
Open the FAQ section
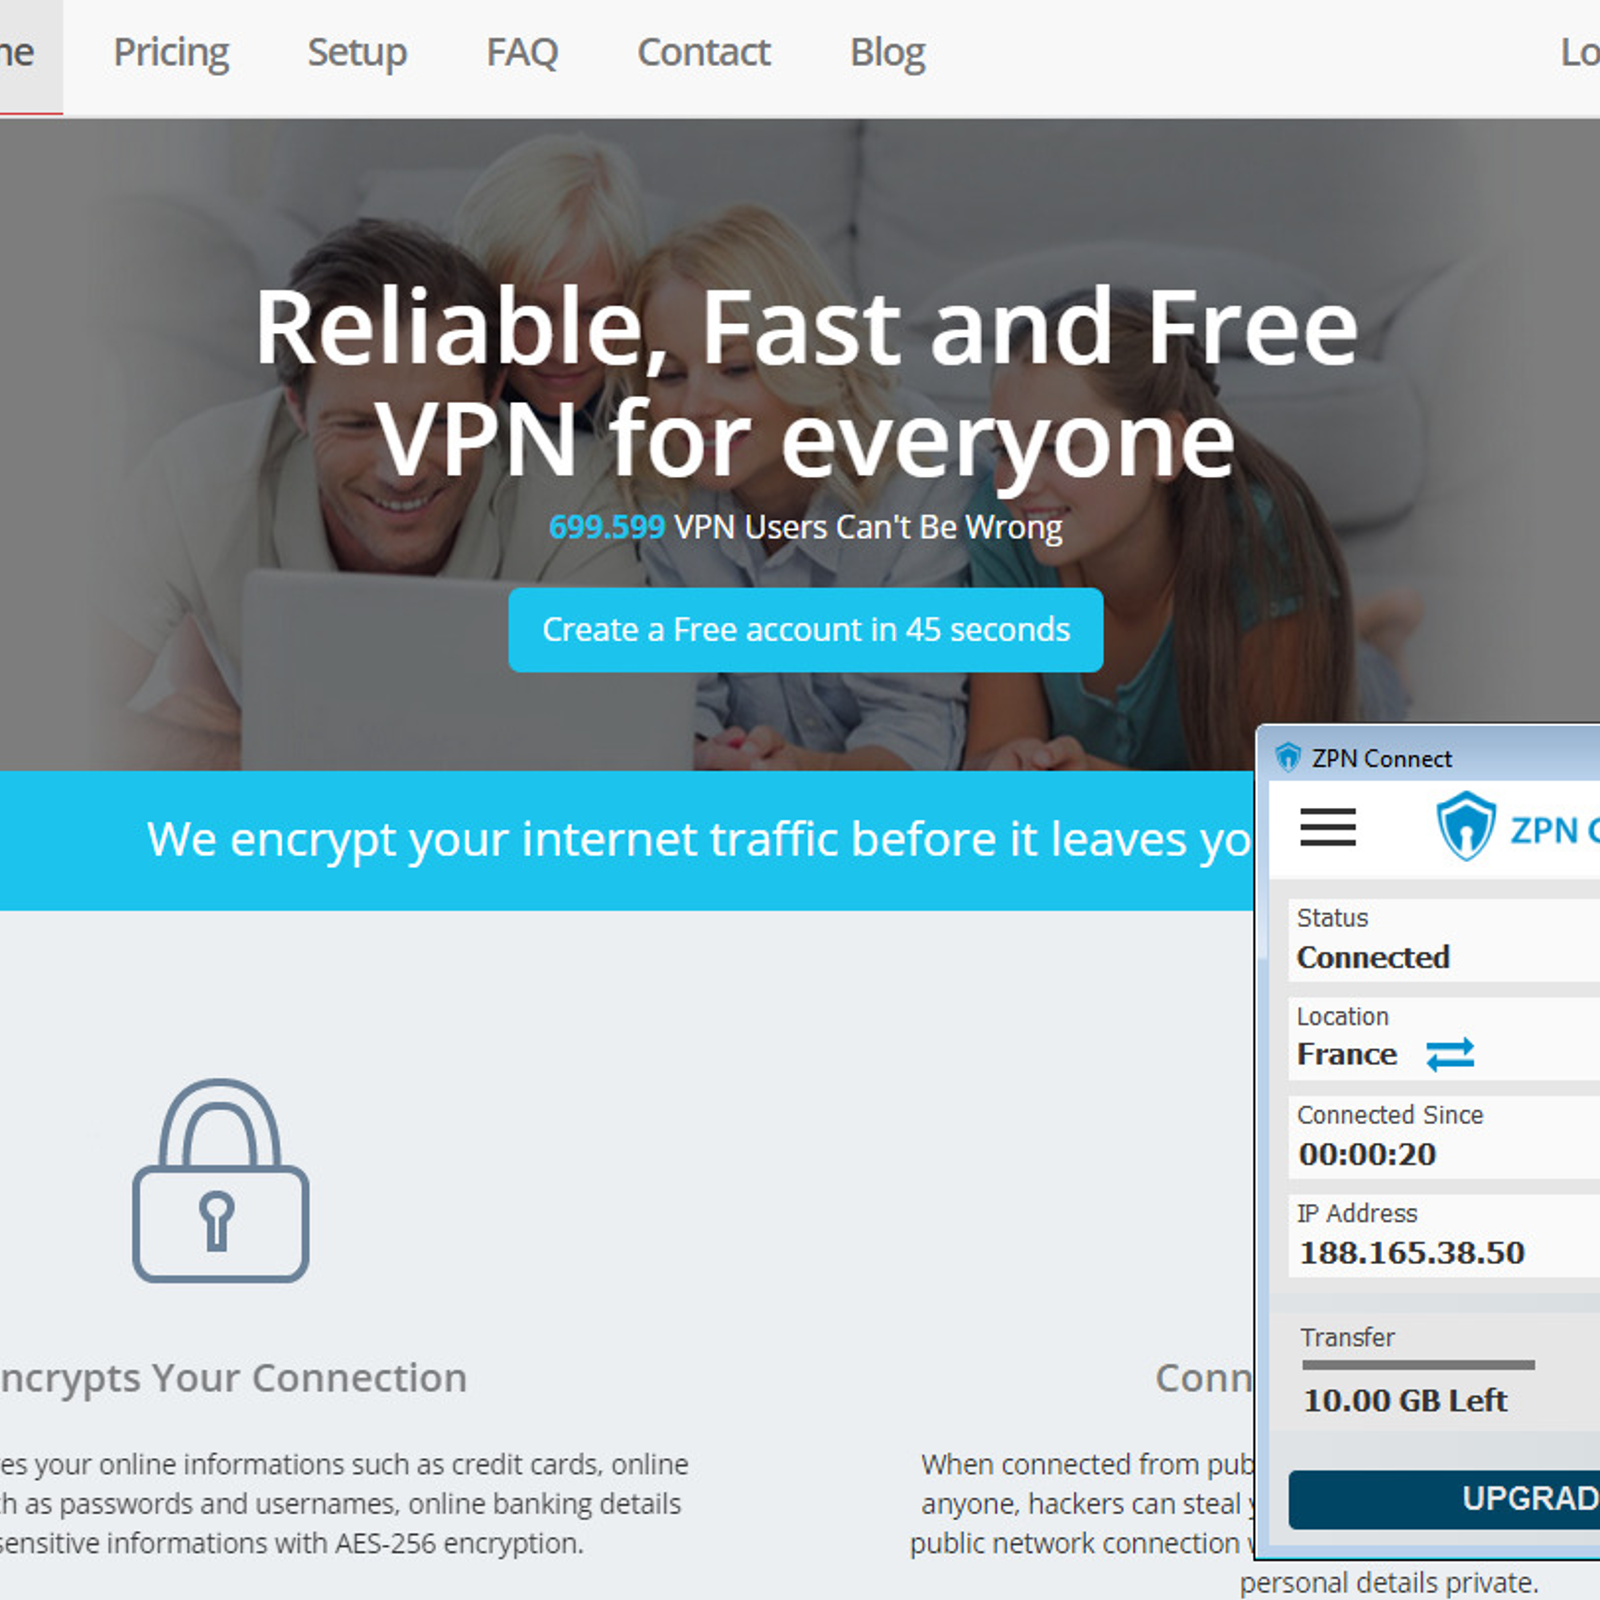tap(522, 52)
